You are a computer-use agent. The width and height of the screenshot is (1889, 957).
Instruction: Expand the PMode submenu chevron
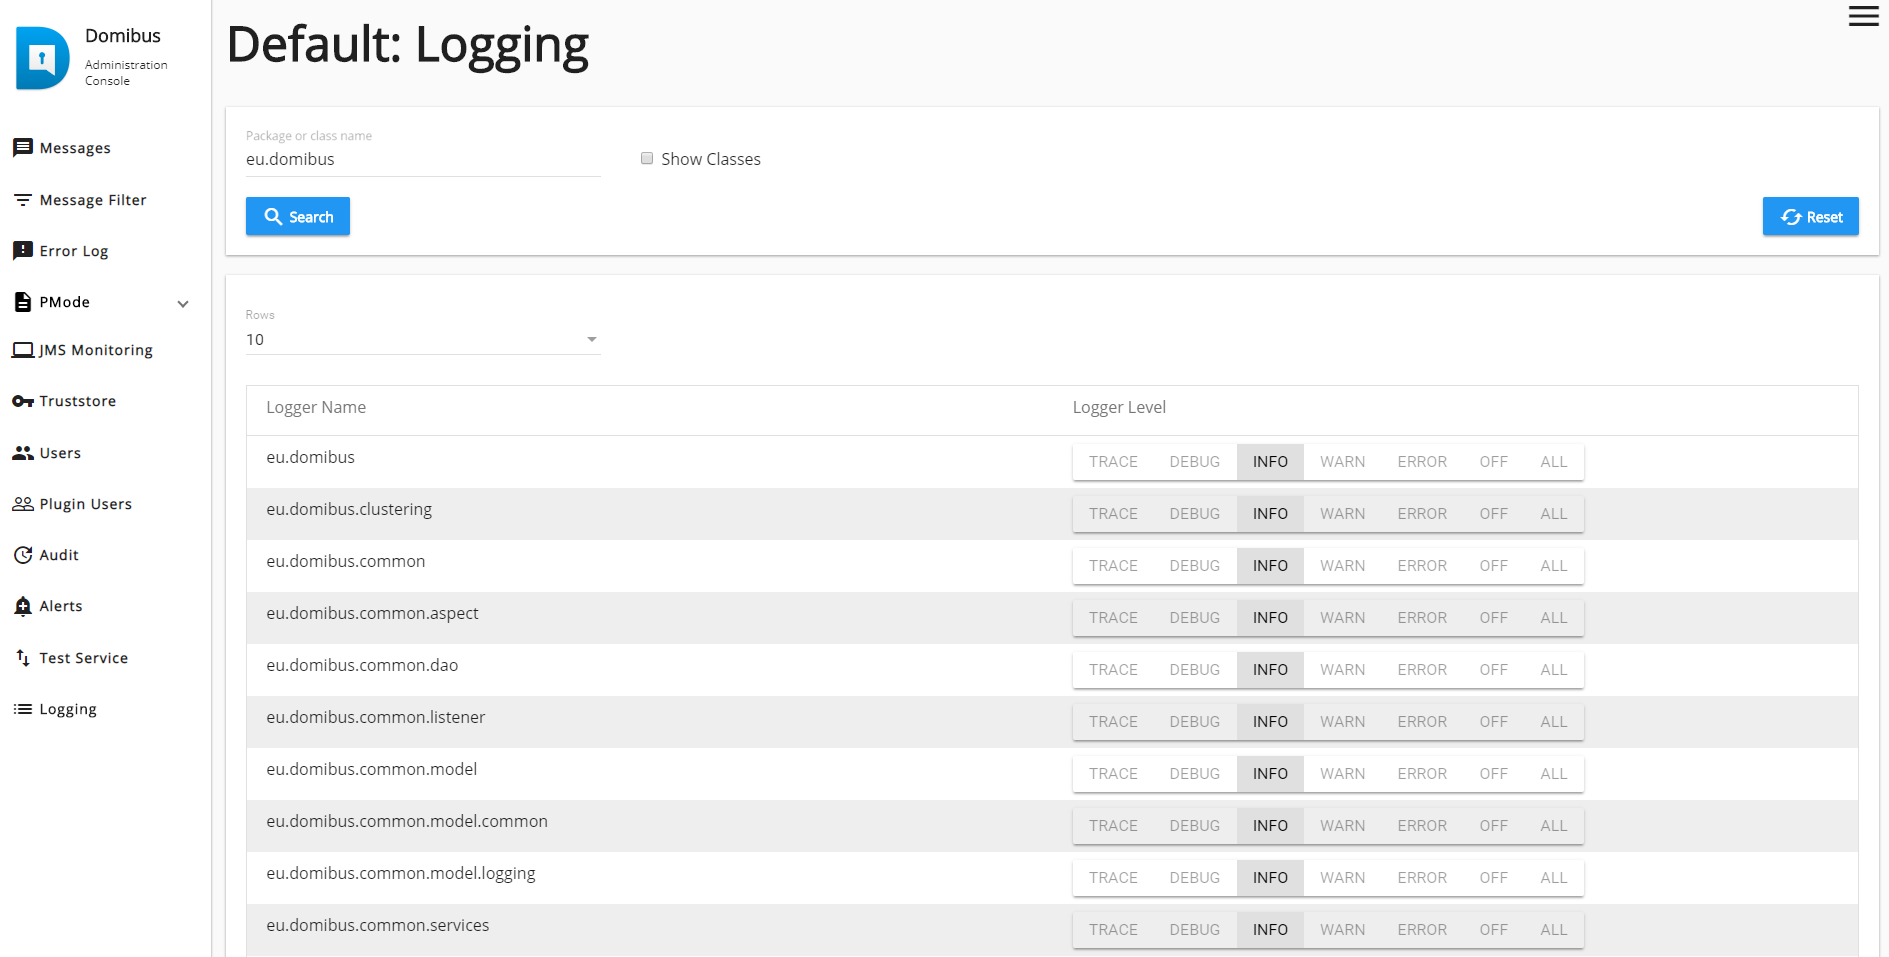click(183, 303)
